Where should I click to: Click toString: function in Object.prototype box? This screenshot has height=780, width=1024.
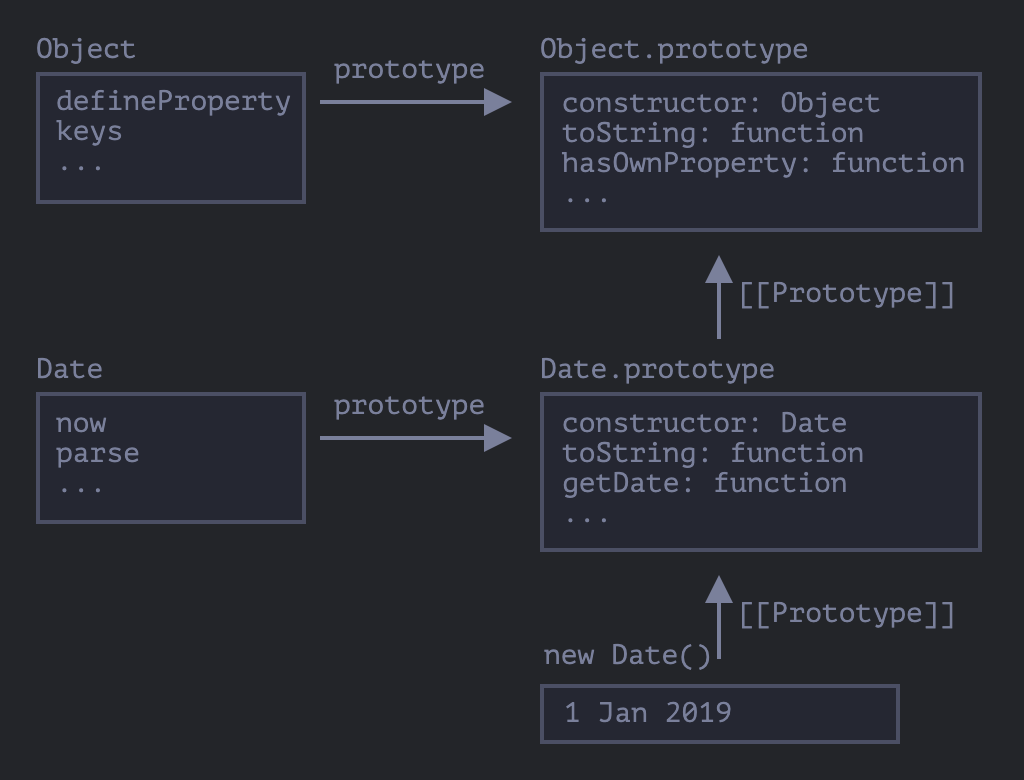tap(712, 133)
